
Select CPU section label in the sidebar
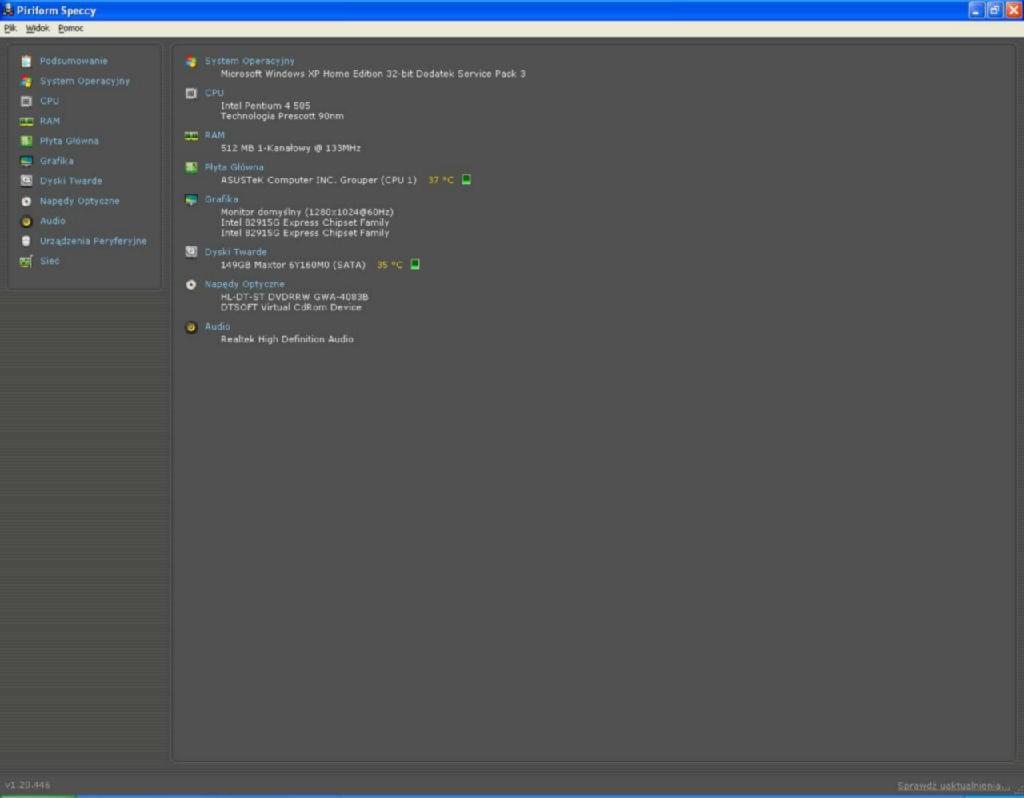click(50, 101)
